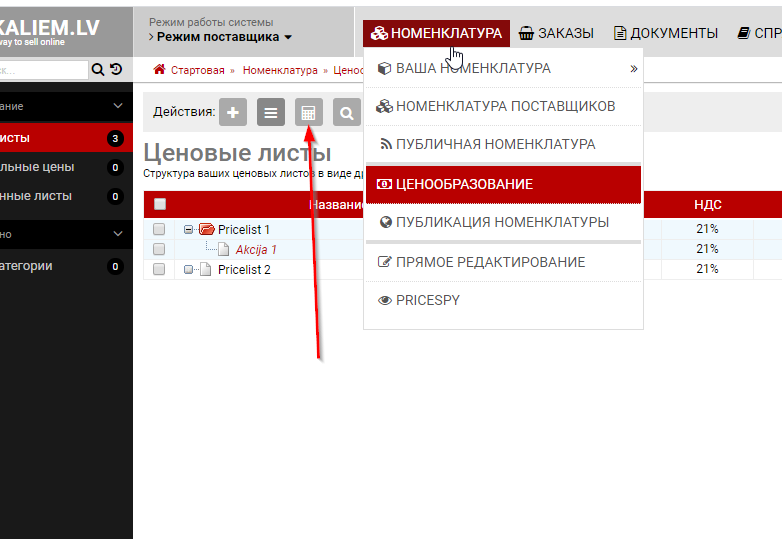Open the Akcija 1 price list
The image size is (782, 539).
[255, 250]
